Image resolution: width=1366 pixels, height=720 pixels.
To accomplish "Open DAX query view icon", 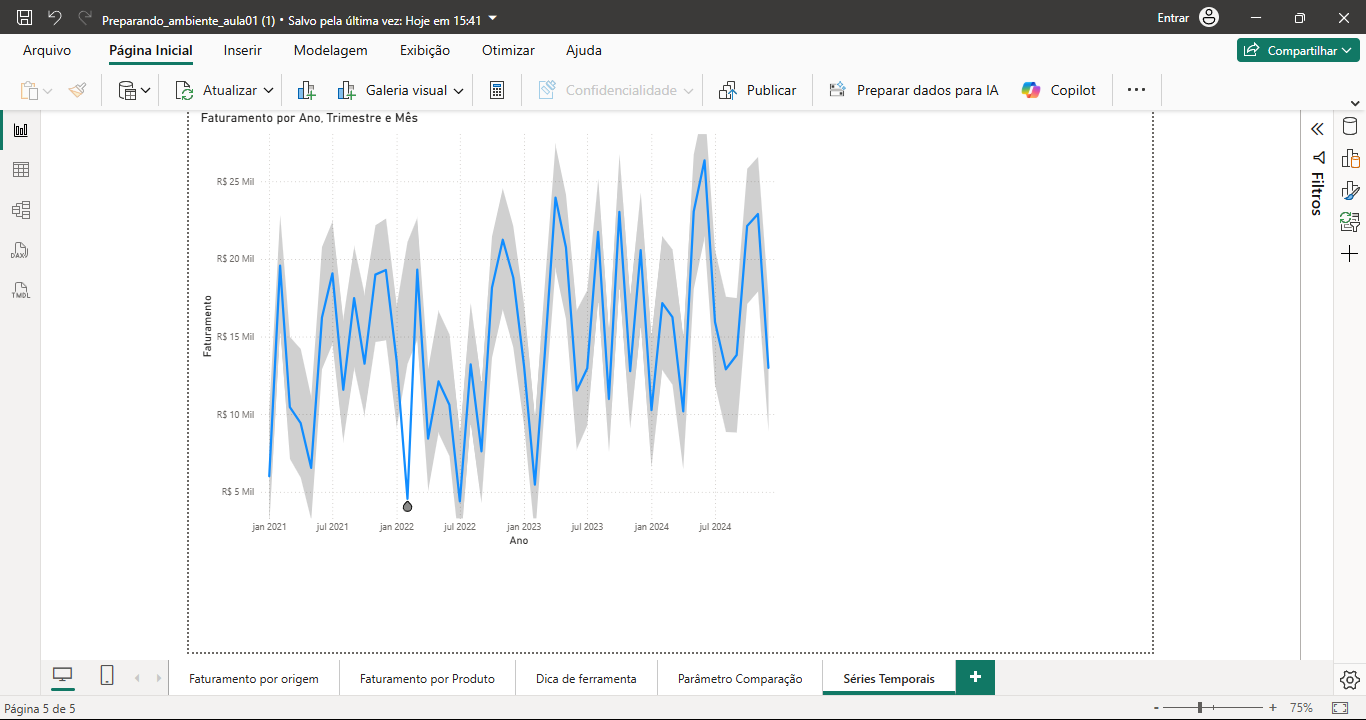I will tap(20, 250).
